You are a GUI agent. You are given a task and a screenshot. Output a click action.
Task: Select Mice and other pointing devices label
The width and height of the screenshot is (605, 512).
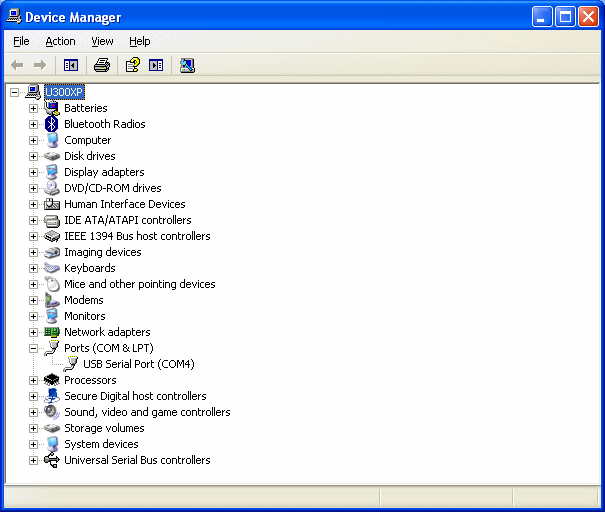(140, 284)
